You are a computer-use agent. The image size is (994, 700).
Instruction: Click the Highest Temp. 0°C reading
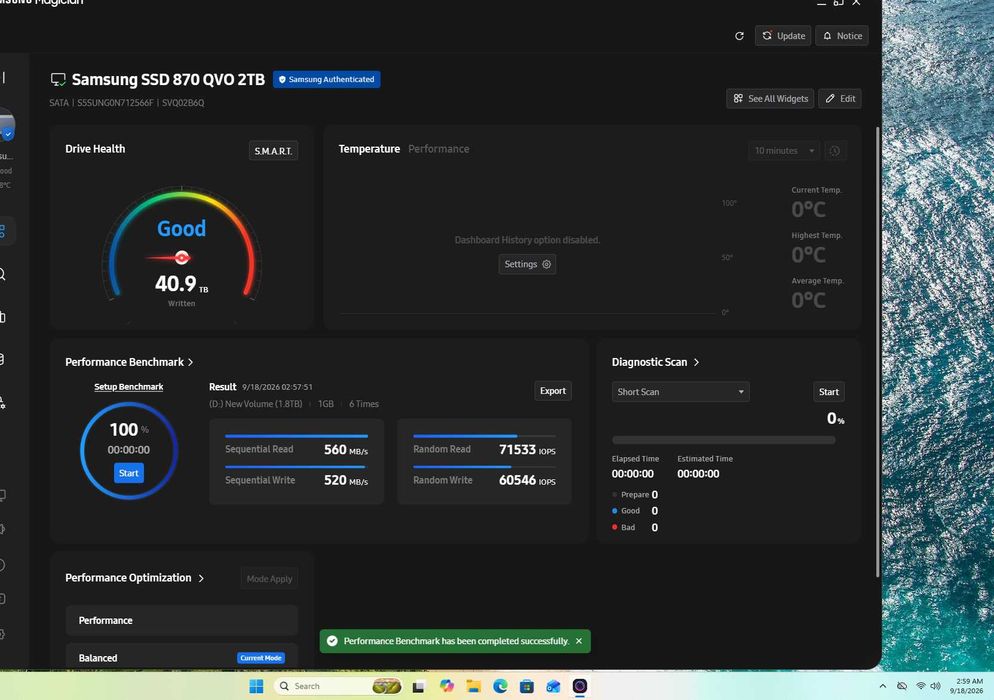pyautogui.click(x=808, y=255)
